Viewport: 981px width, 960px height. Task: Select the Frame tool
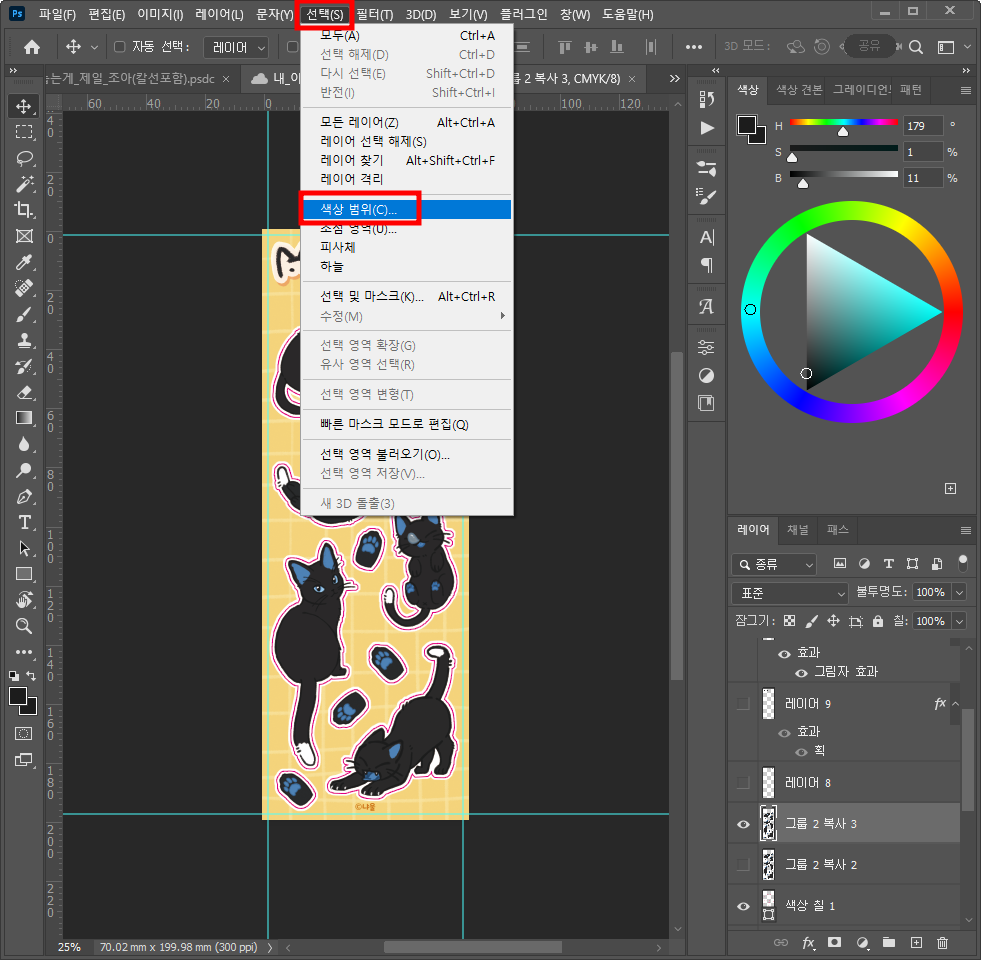pyautogui.click(x=24, y=236)
